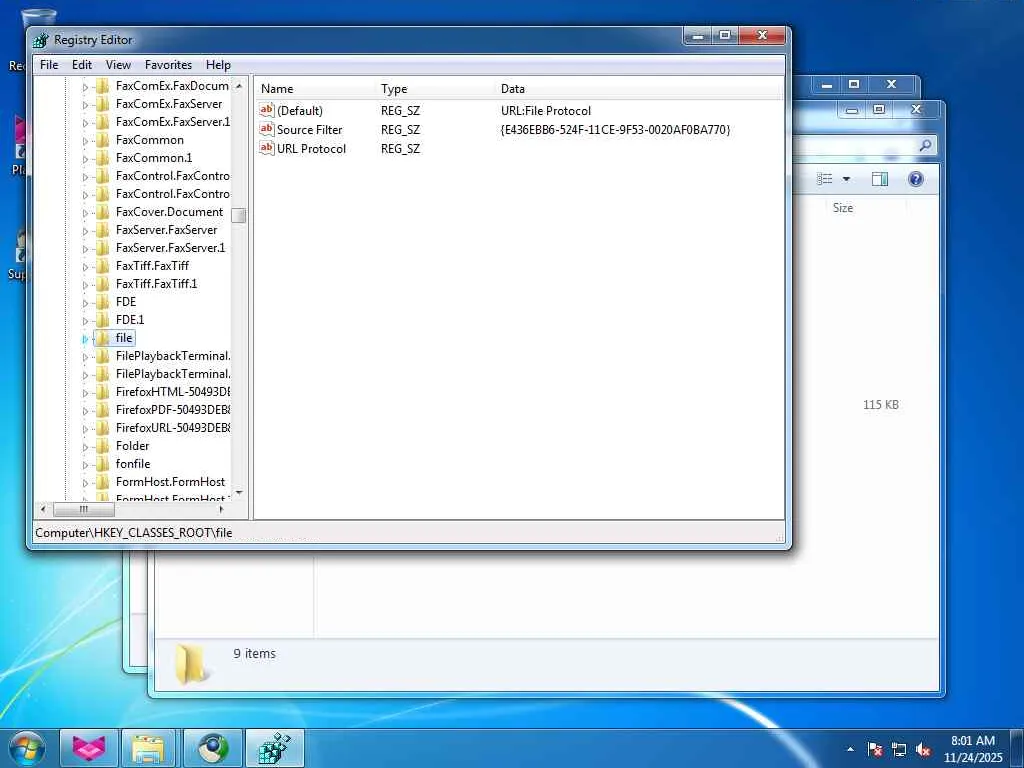Screen dimensions: 1024x768
Task: Select the FaxComEx.FaxServer.1 tree key
Action: click(x=172, y=122)
